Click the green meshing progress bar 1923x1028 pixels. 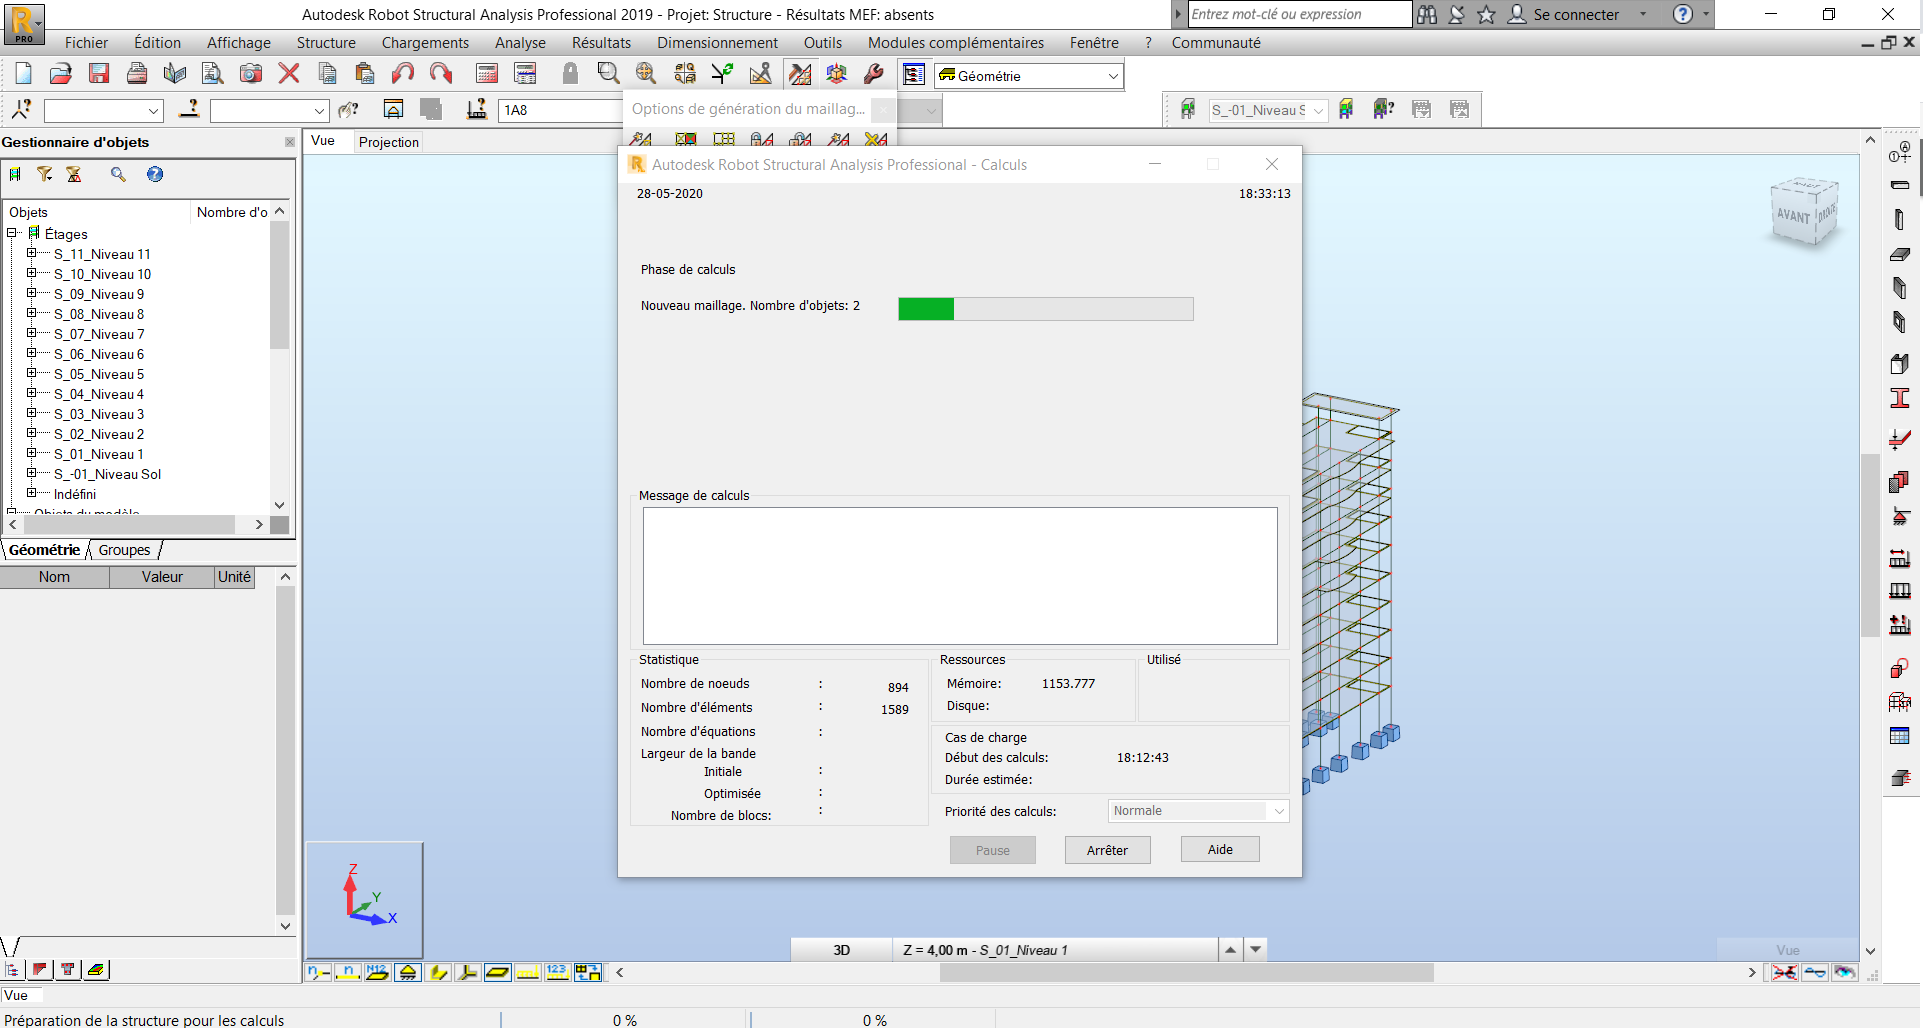[926, 309]
